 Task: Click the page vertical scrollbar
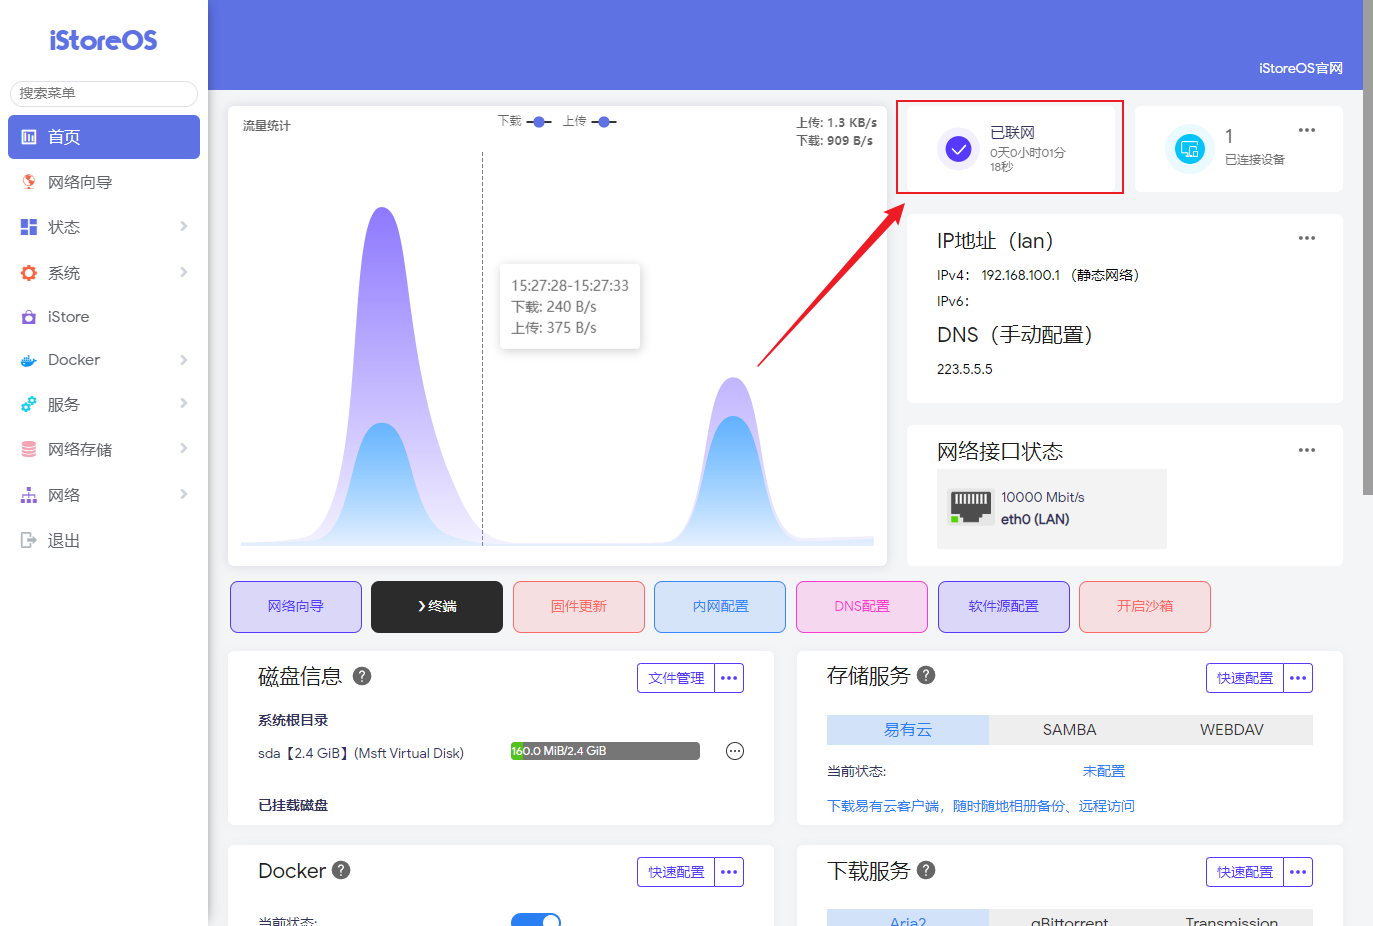tap(1368, 248)
